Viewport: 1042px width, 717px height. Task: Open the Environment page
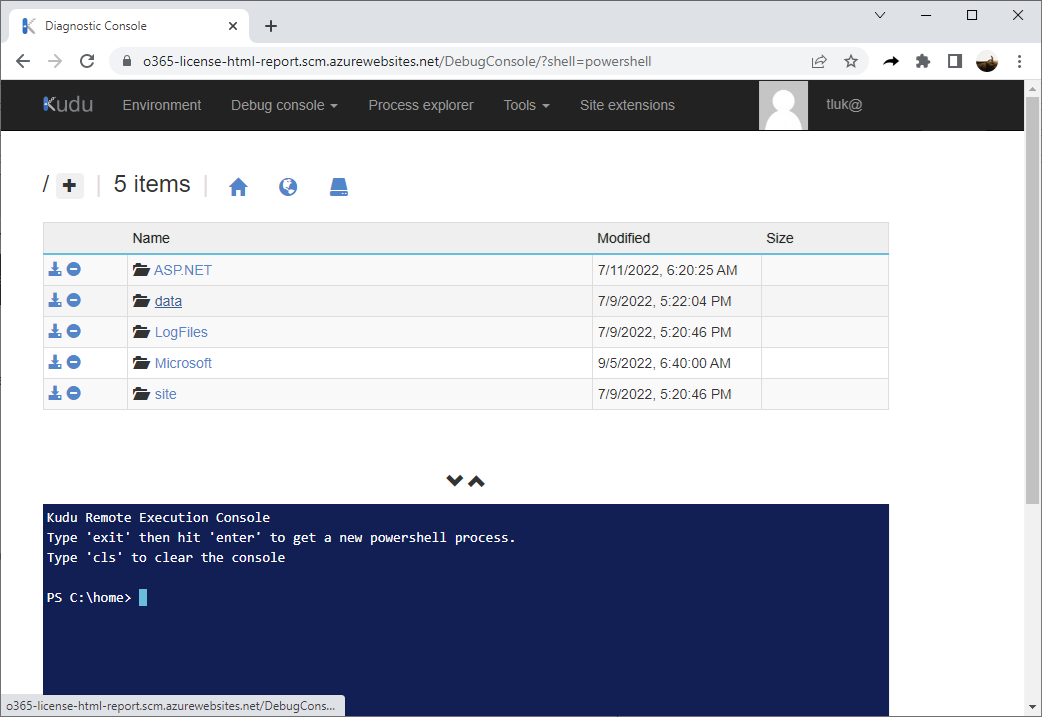click(x=161, y=105)
